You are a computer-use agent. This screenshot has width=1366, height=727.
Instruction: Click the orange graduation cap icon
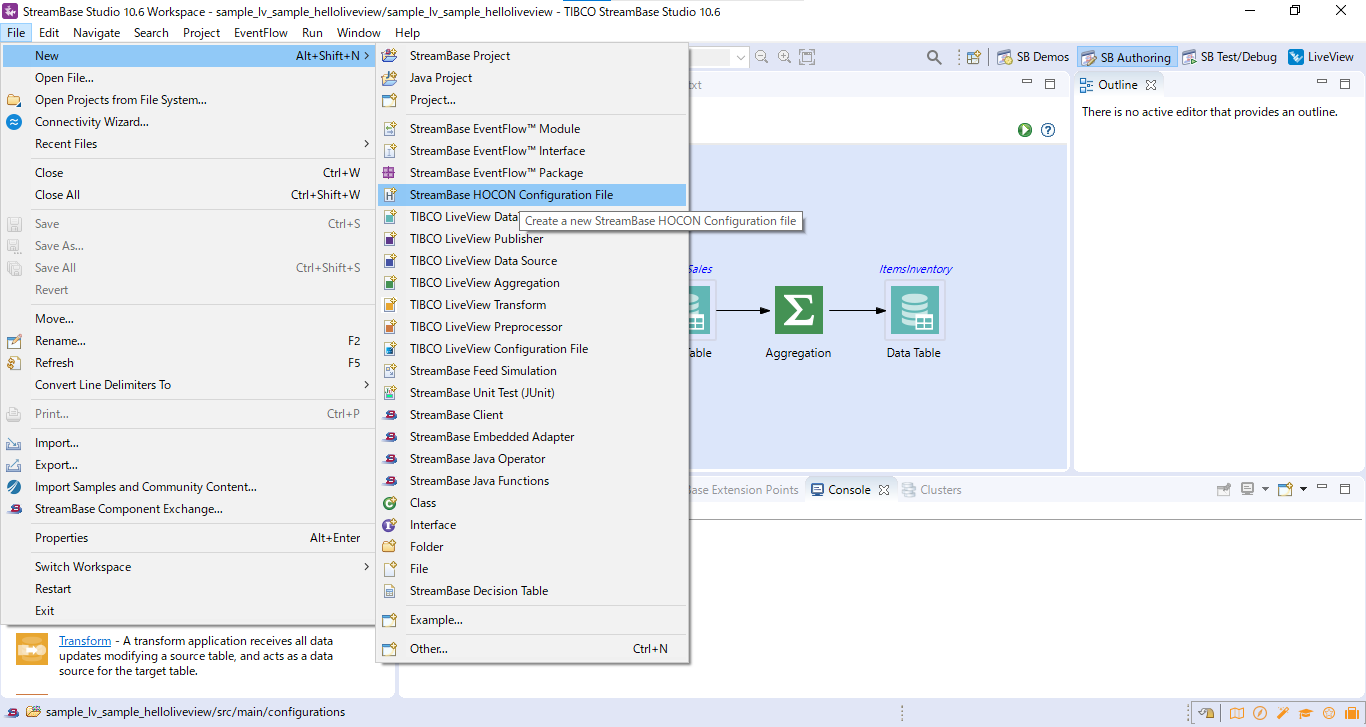tap(1306, 713)
